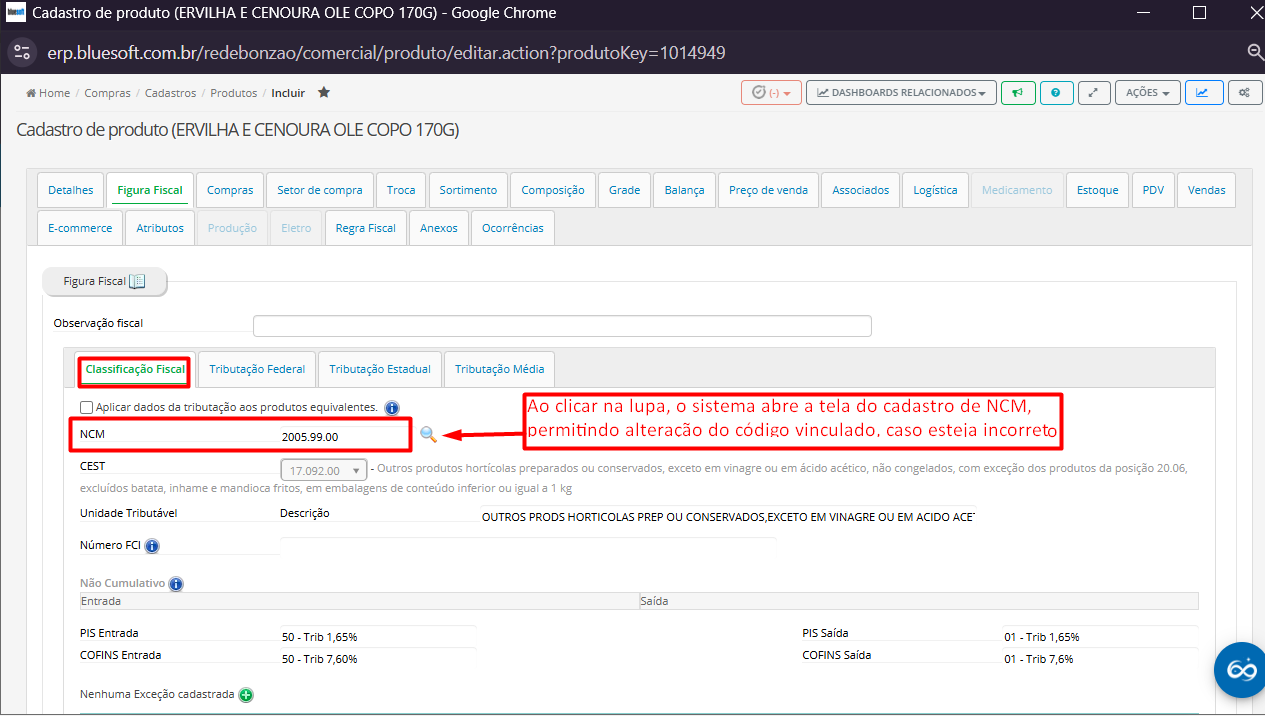Click the expand fullscreen arrows icon
The image size is (1265, 716).
coord(1093,93)
